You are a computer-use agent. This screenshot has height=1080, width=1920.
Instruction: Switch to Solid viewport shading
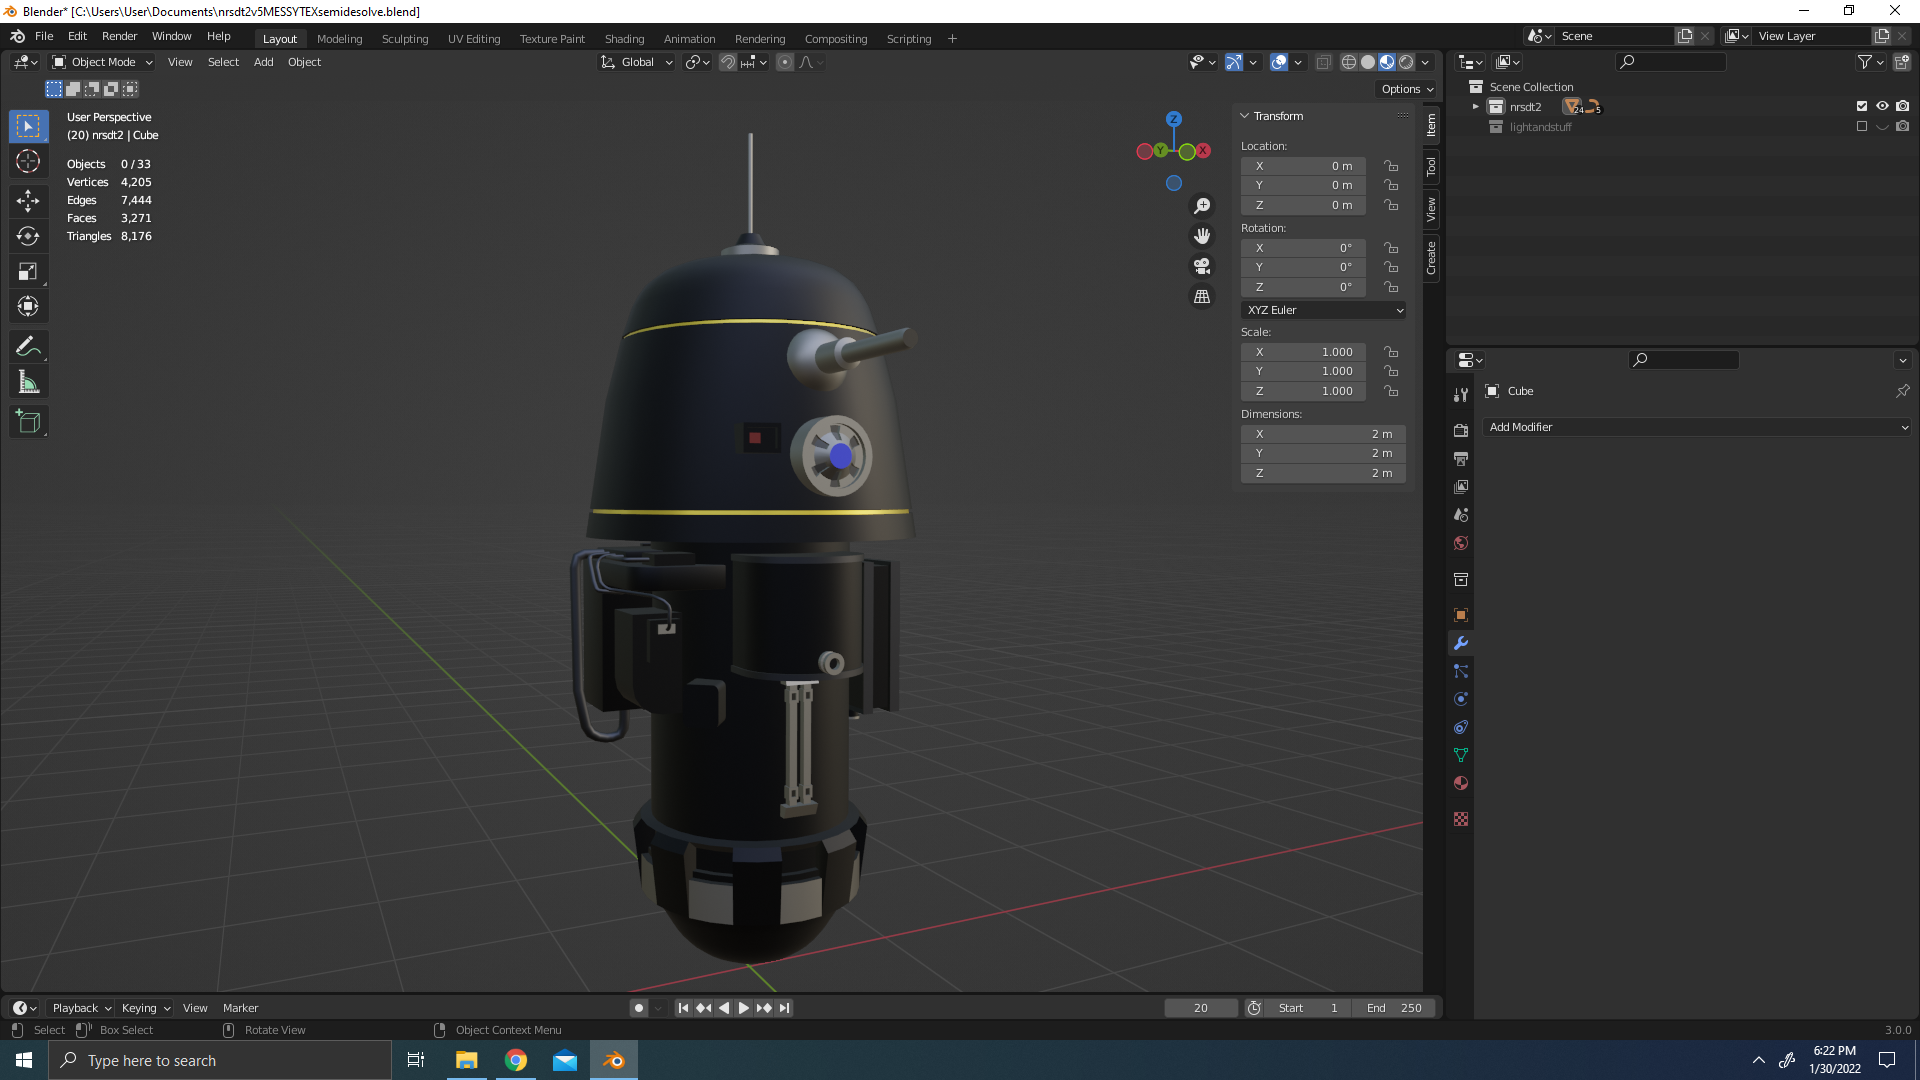(x=1368, y=62)
